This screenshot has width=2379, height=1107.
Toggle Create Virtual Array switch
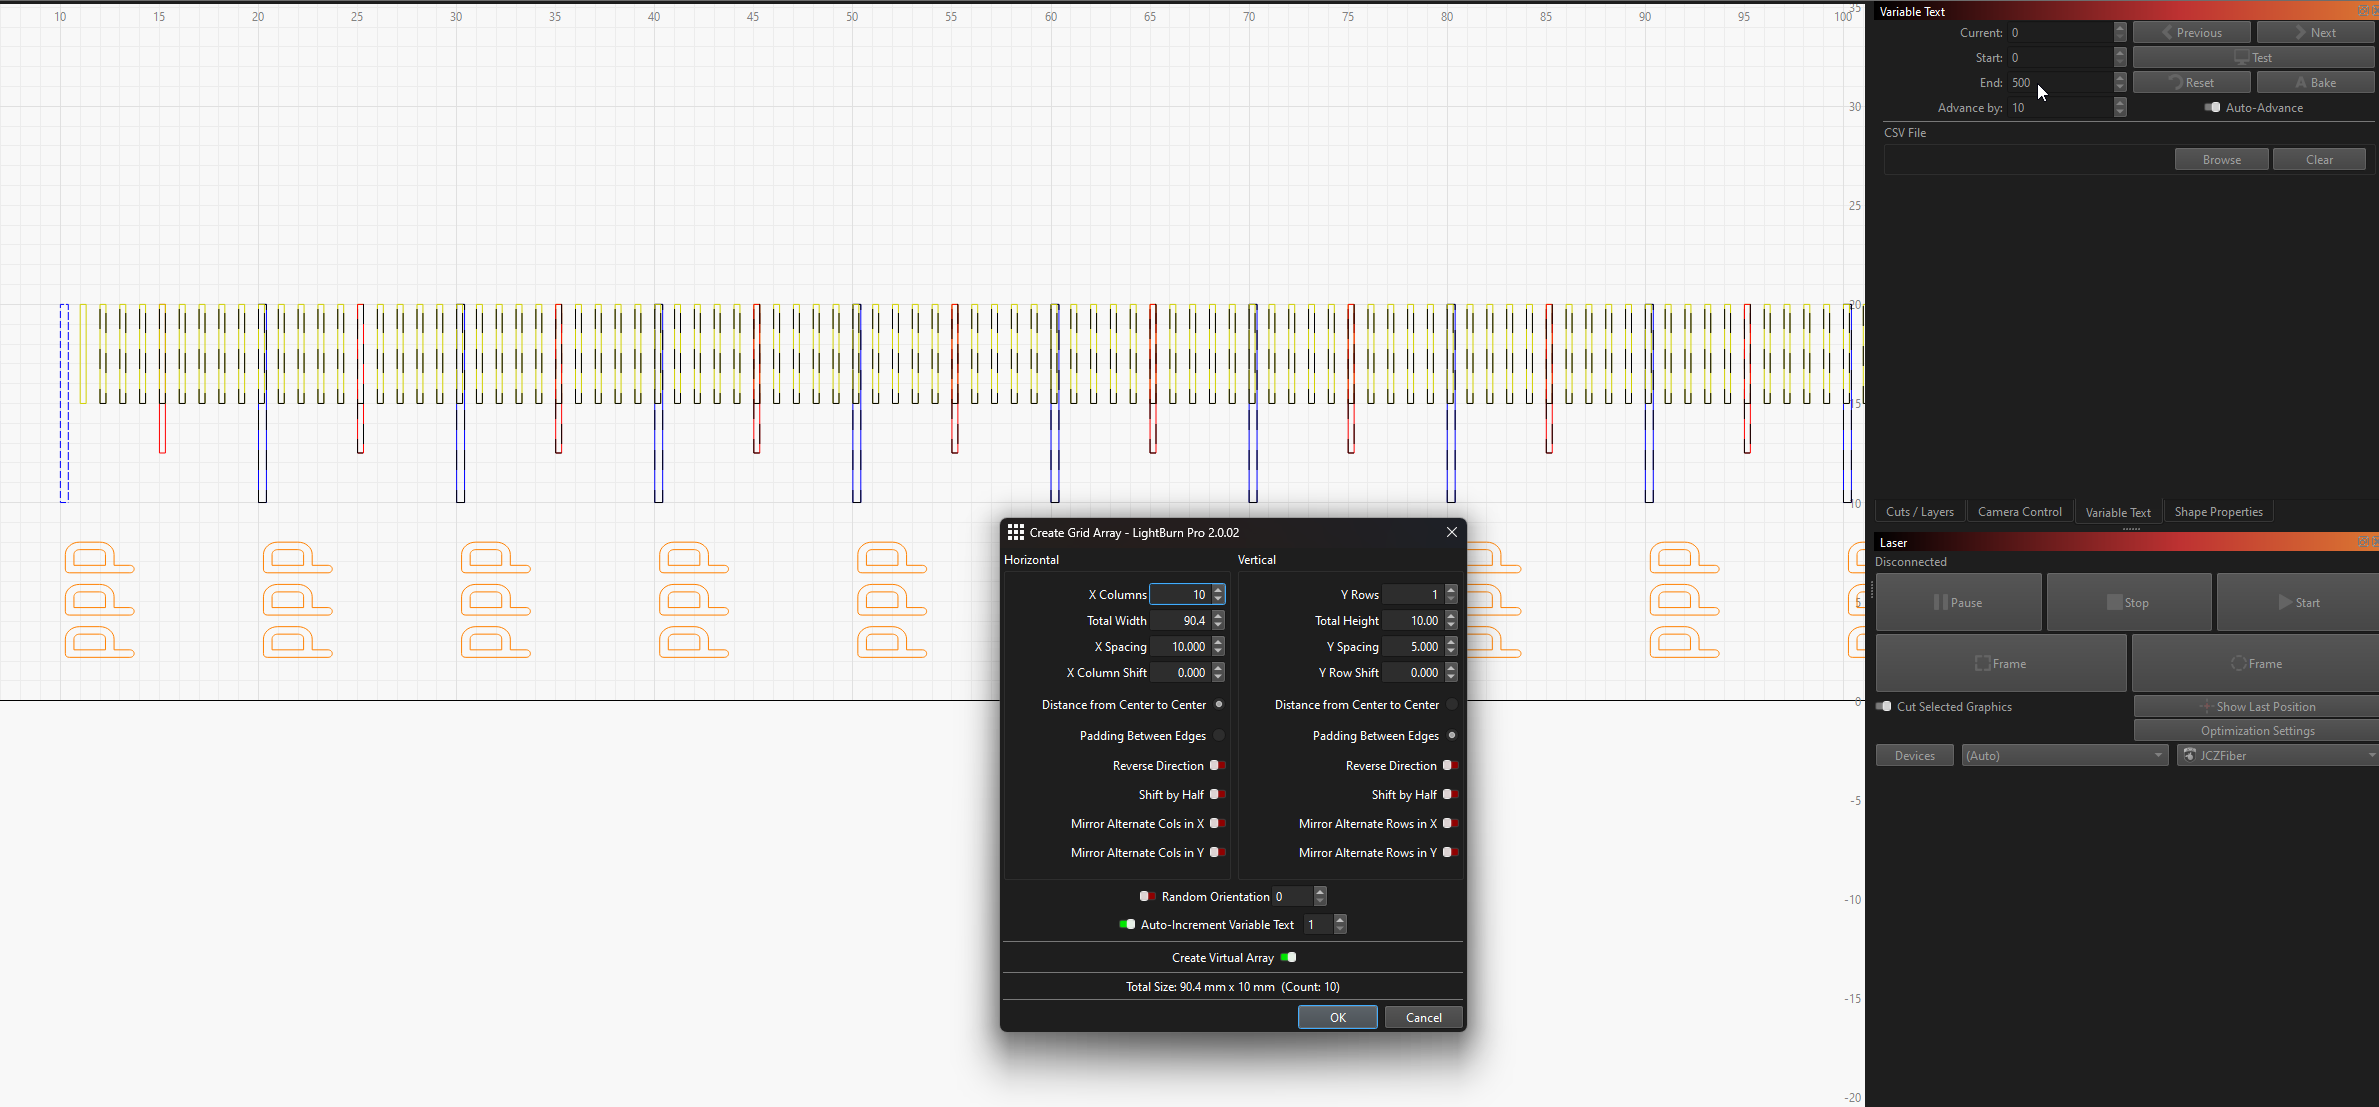tap(1288, 957)
